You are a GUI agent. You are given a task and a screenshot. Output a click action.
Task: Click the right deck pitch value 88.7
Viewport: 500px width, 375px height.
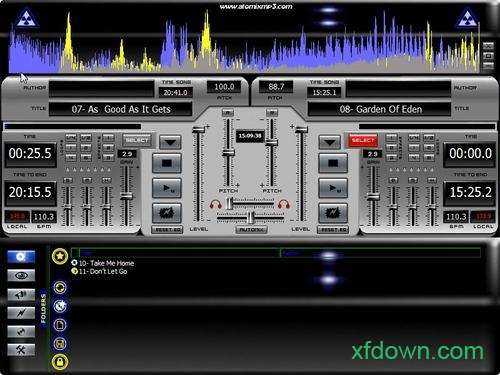[276, 87]
